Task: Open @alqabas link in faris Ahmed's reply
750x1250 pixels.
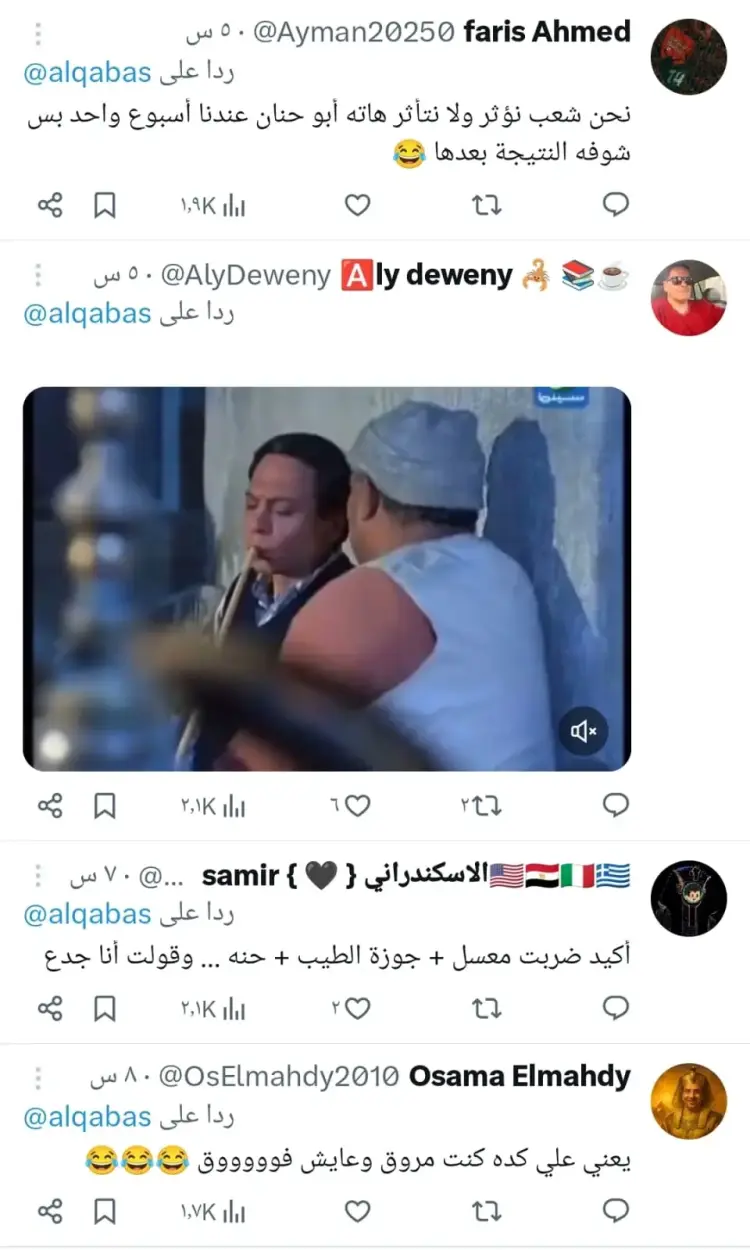Action: tap(87, 72)
